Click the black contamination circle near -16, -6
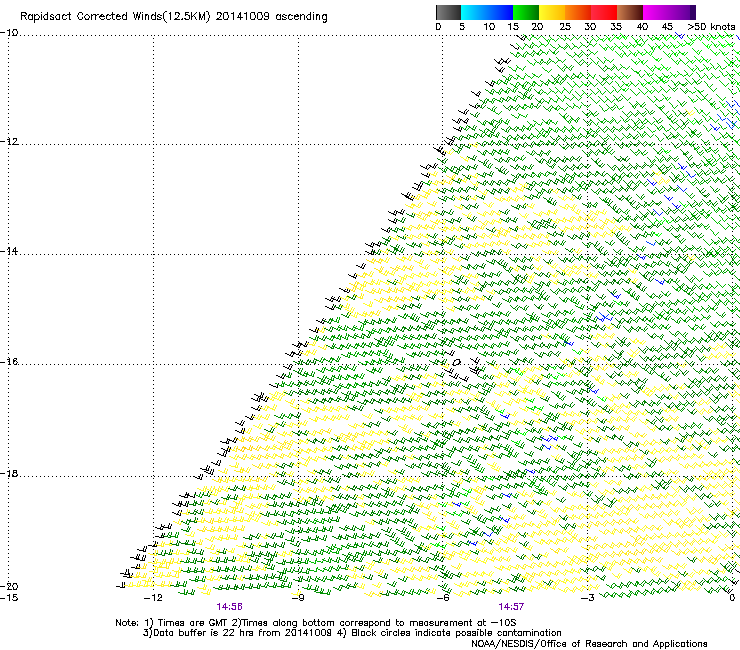The image size is (740, 650). (x=456, y=363)
